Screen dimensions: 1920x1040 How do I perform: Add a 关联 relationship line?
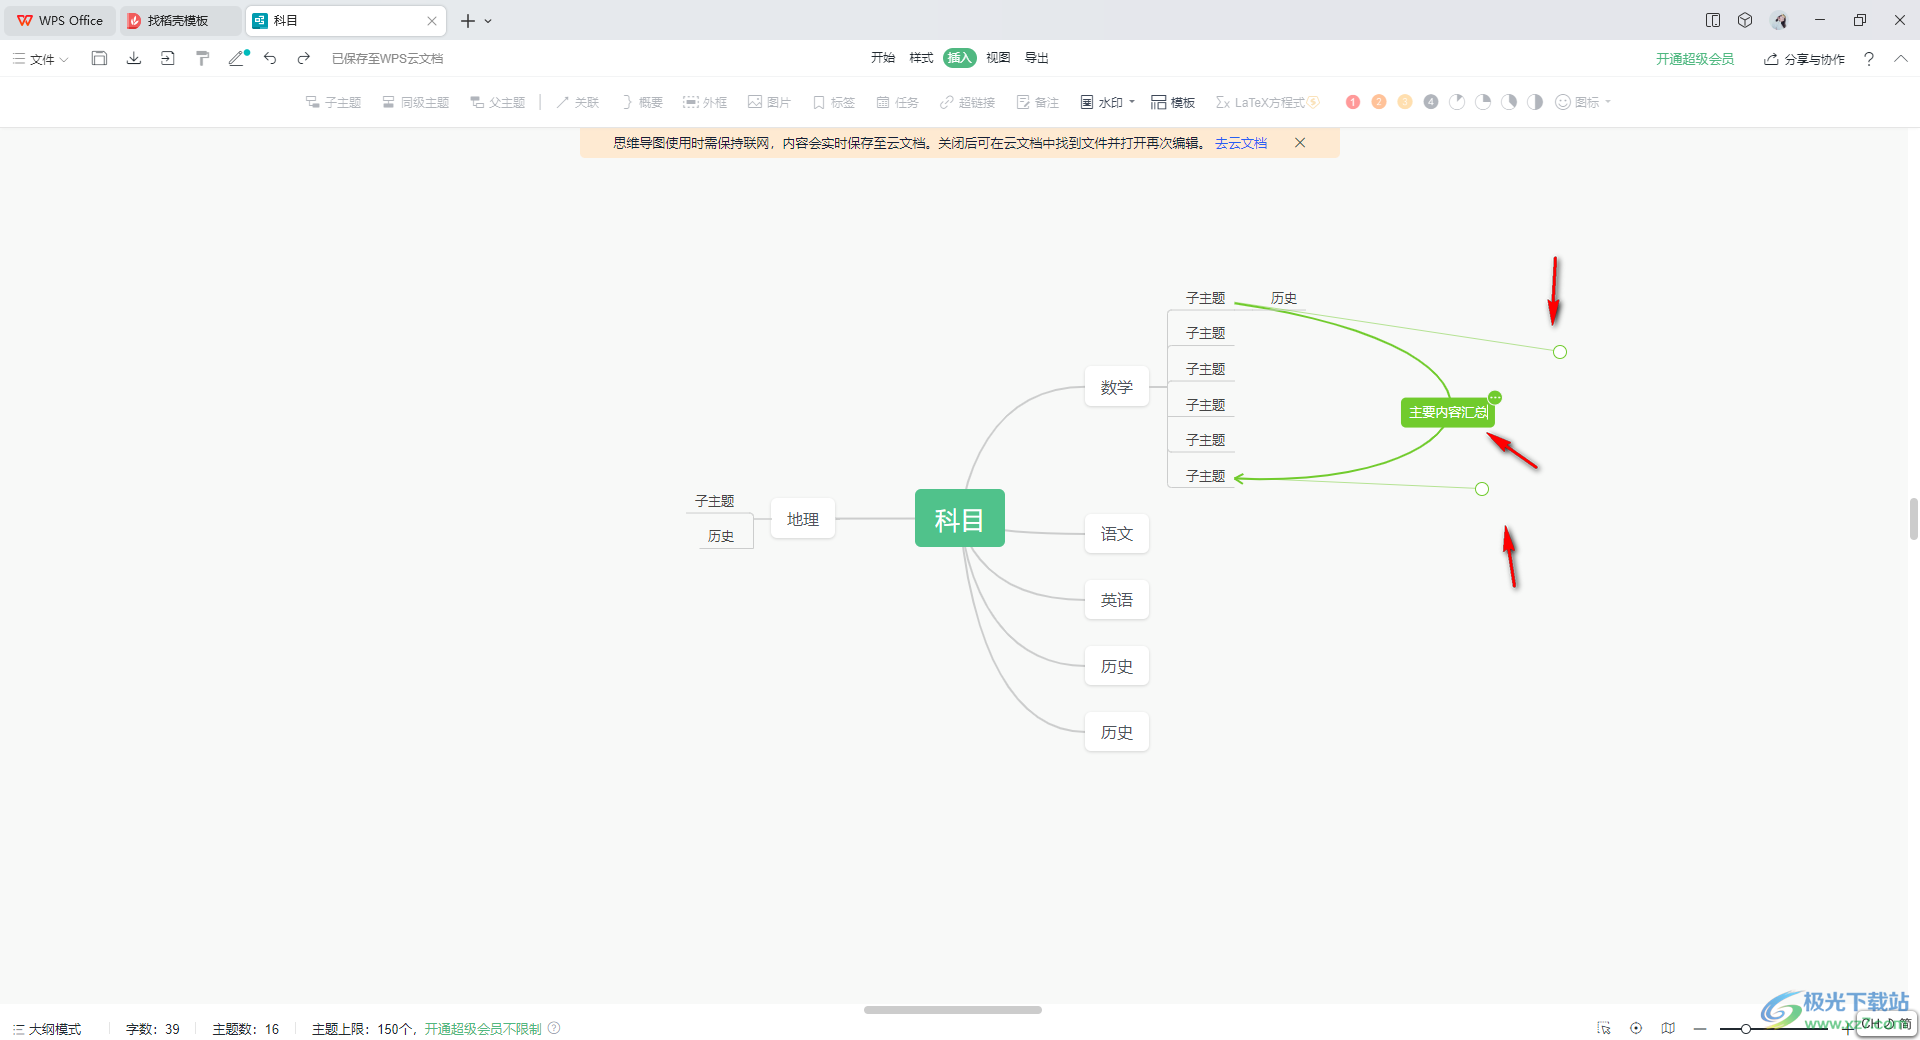pyautogui.click(x=578, y=102)
